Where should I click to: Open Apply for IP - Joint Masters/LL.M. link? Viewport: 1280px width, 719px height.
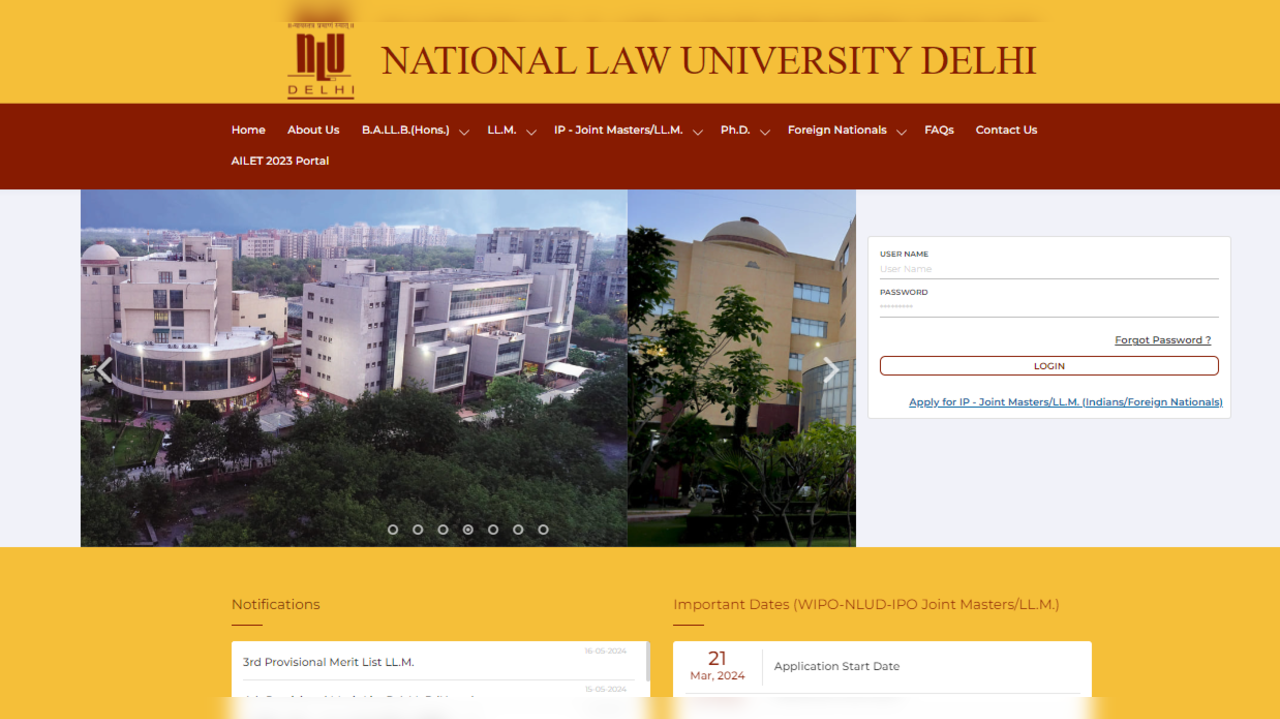(1065, 401)
